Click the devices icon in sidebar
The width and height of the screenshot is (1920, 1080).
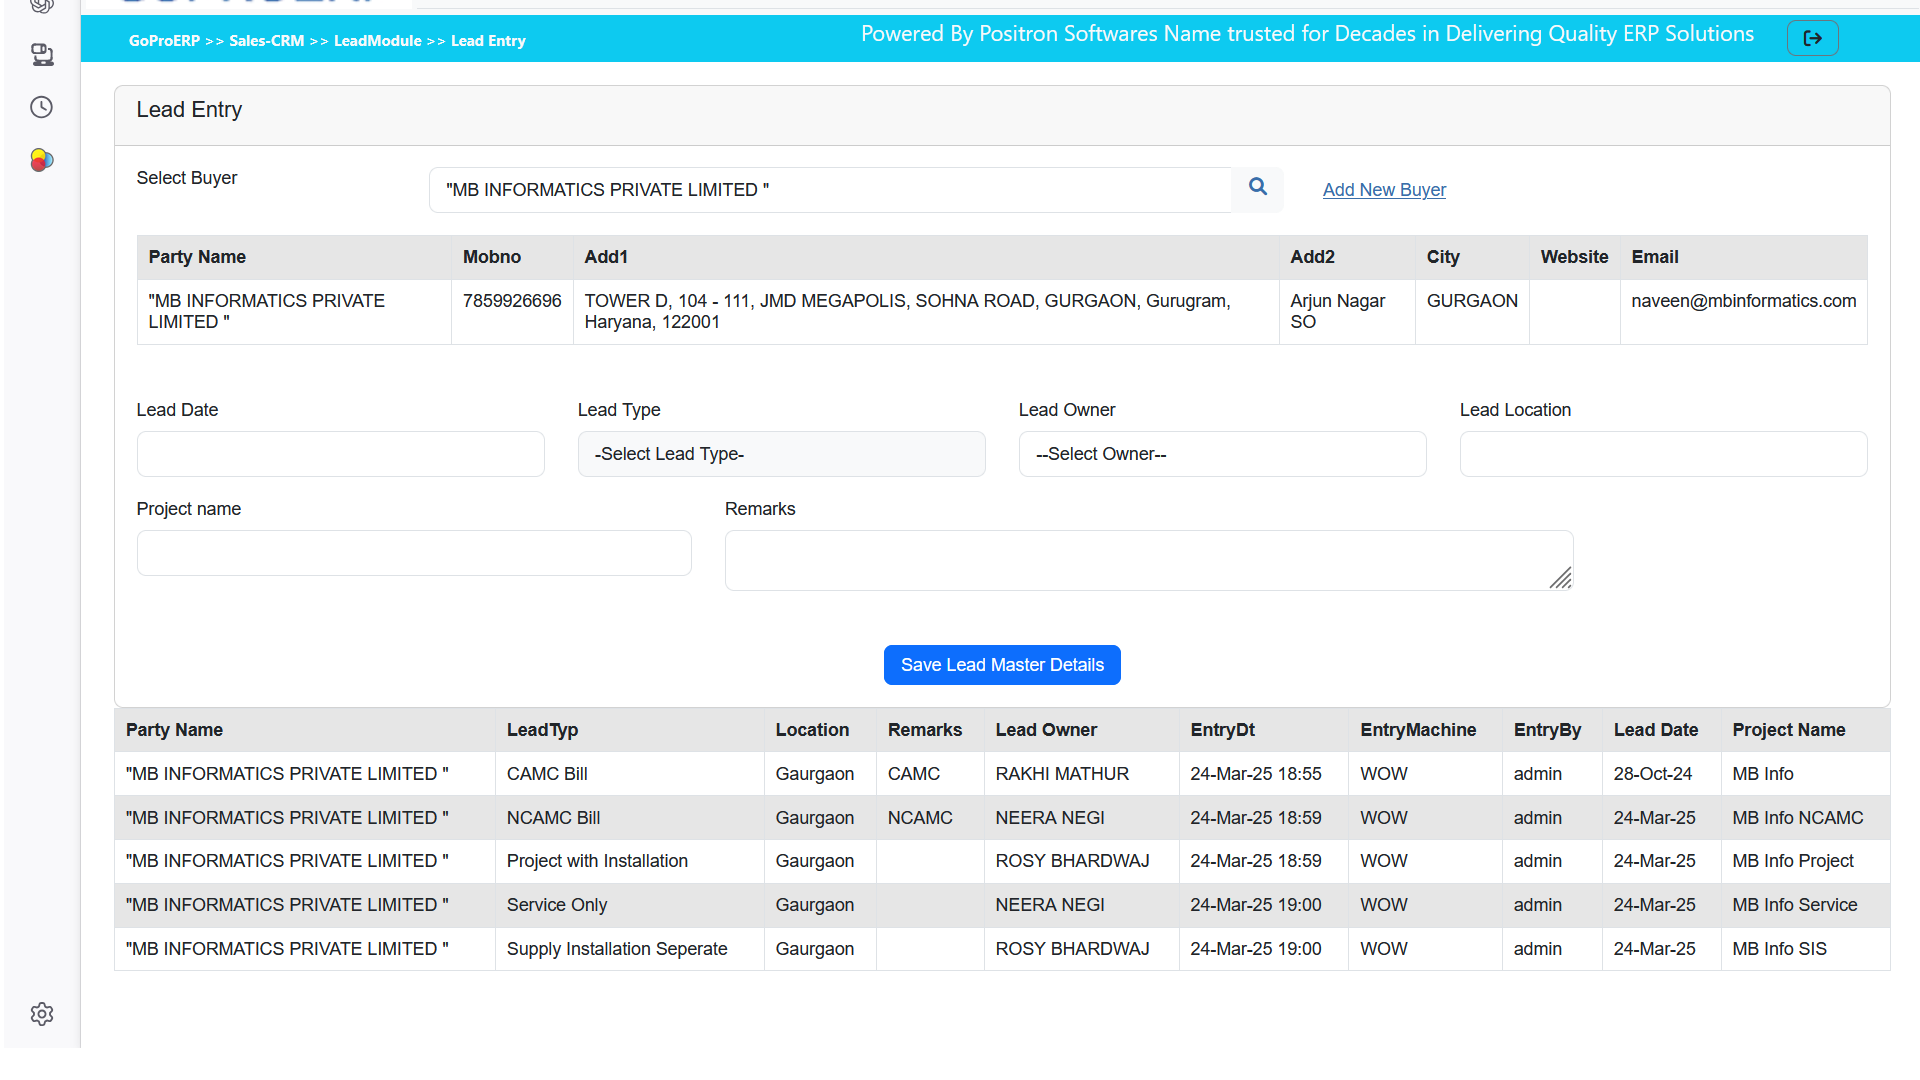pyautogui.click(x=41, y=54)
